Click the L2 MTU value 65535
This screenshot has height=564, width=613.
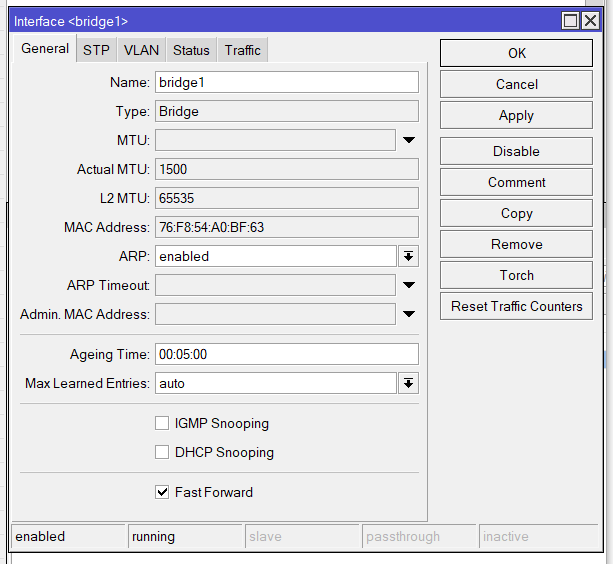pos(287,198)
